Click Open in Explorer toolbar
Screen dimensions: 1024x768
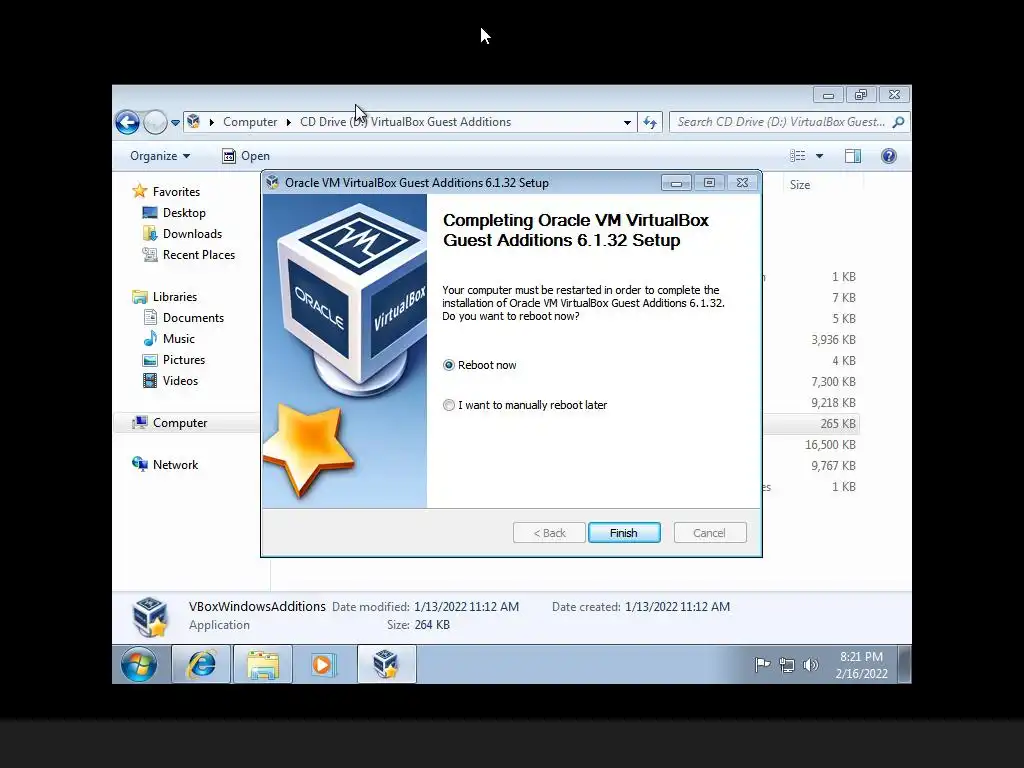tap(246, 156)
